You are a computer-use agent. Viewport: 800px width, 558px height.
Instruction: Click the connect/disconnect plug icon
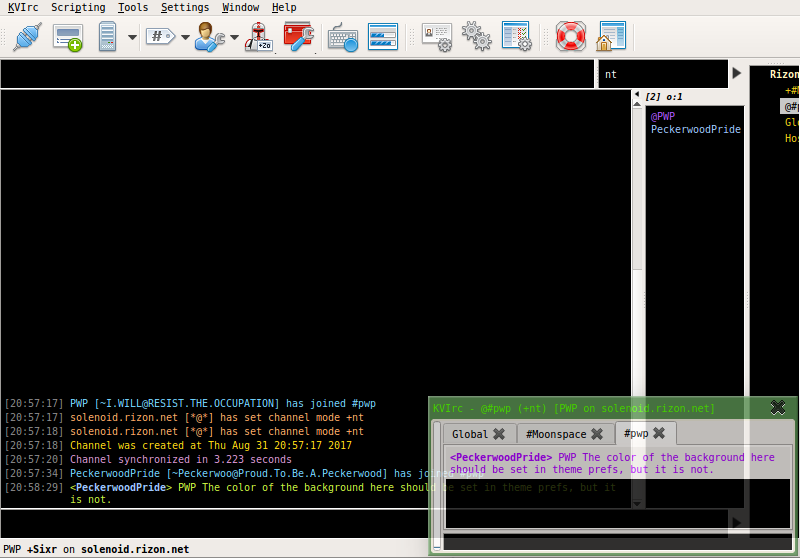(x=26, y=38)
